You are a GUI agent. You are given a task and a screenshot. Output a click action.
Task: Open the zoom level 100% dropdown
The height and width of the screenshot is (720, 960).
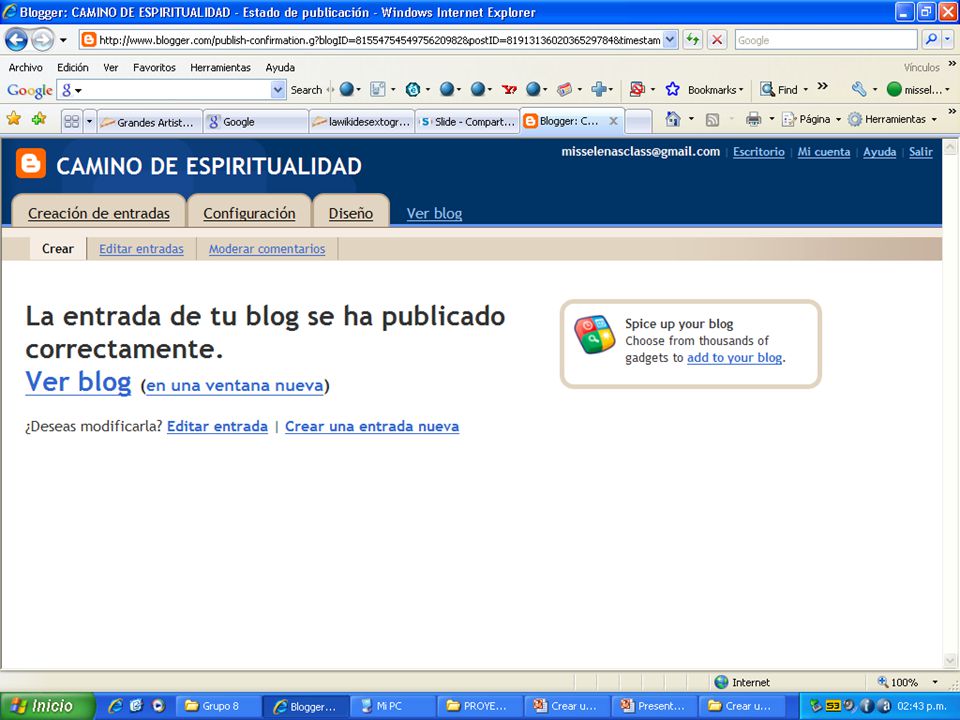click(935, 682)
